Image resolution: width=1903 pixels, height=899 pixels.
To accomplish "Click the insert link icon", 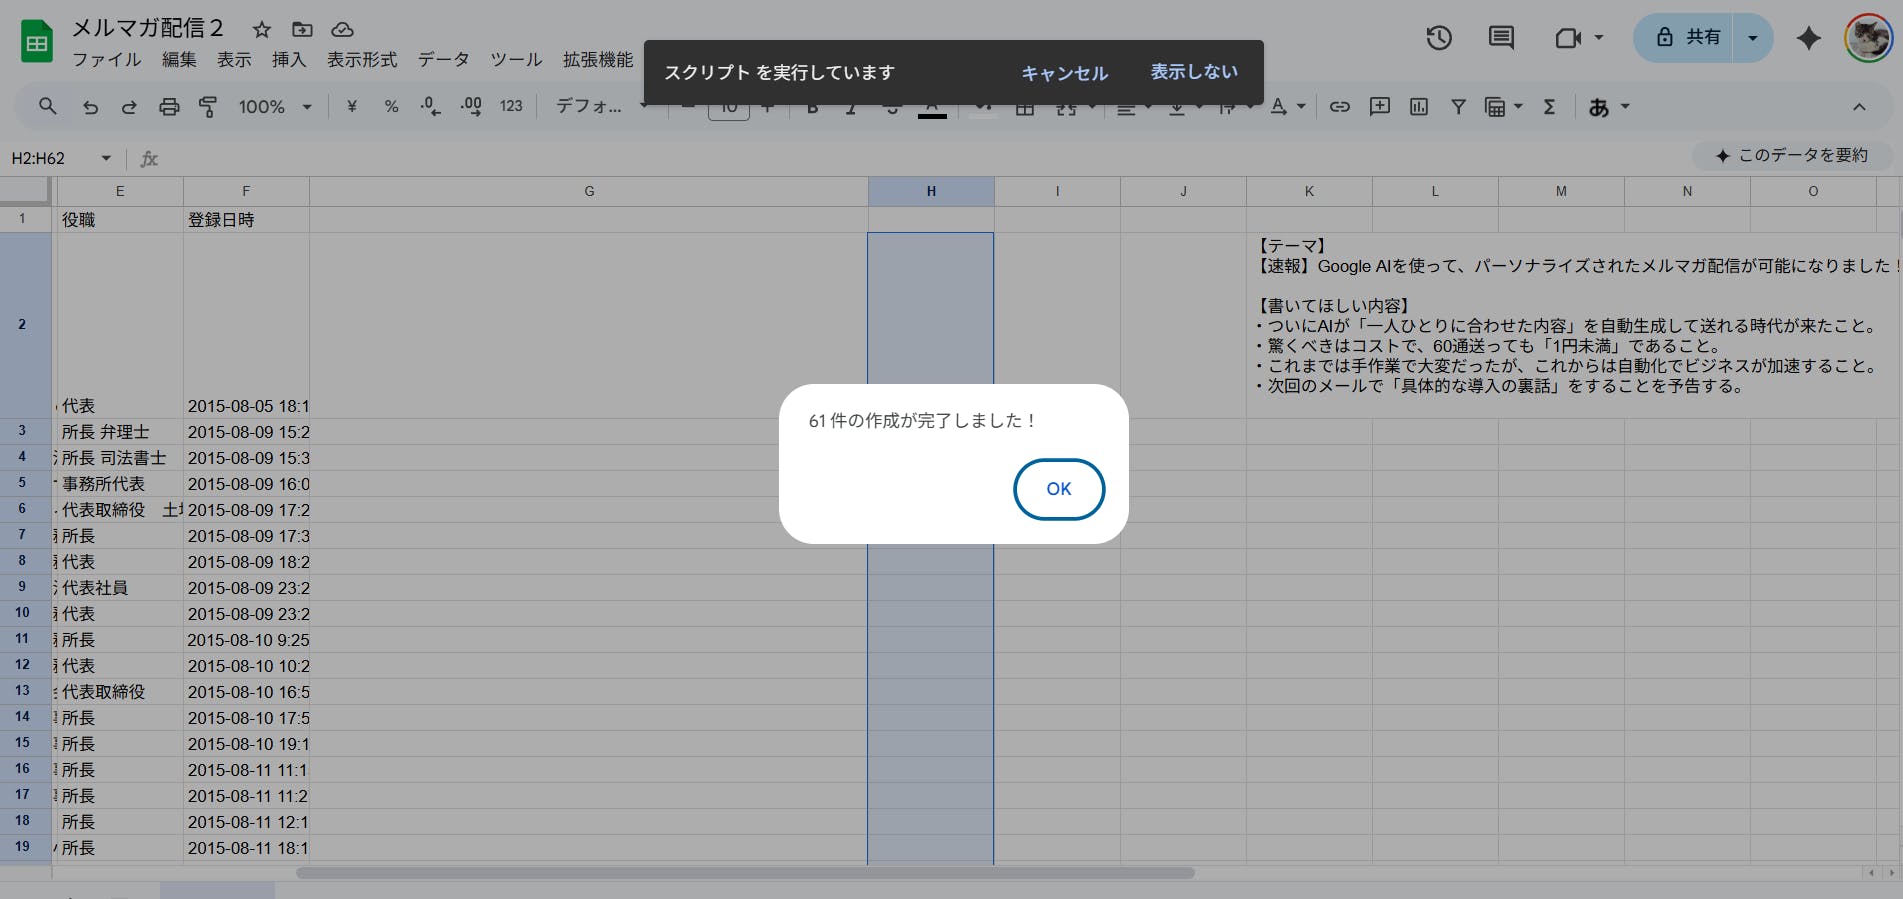I will click(1339, 107).
